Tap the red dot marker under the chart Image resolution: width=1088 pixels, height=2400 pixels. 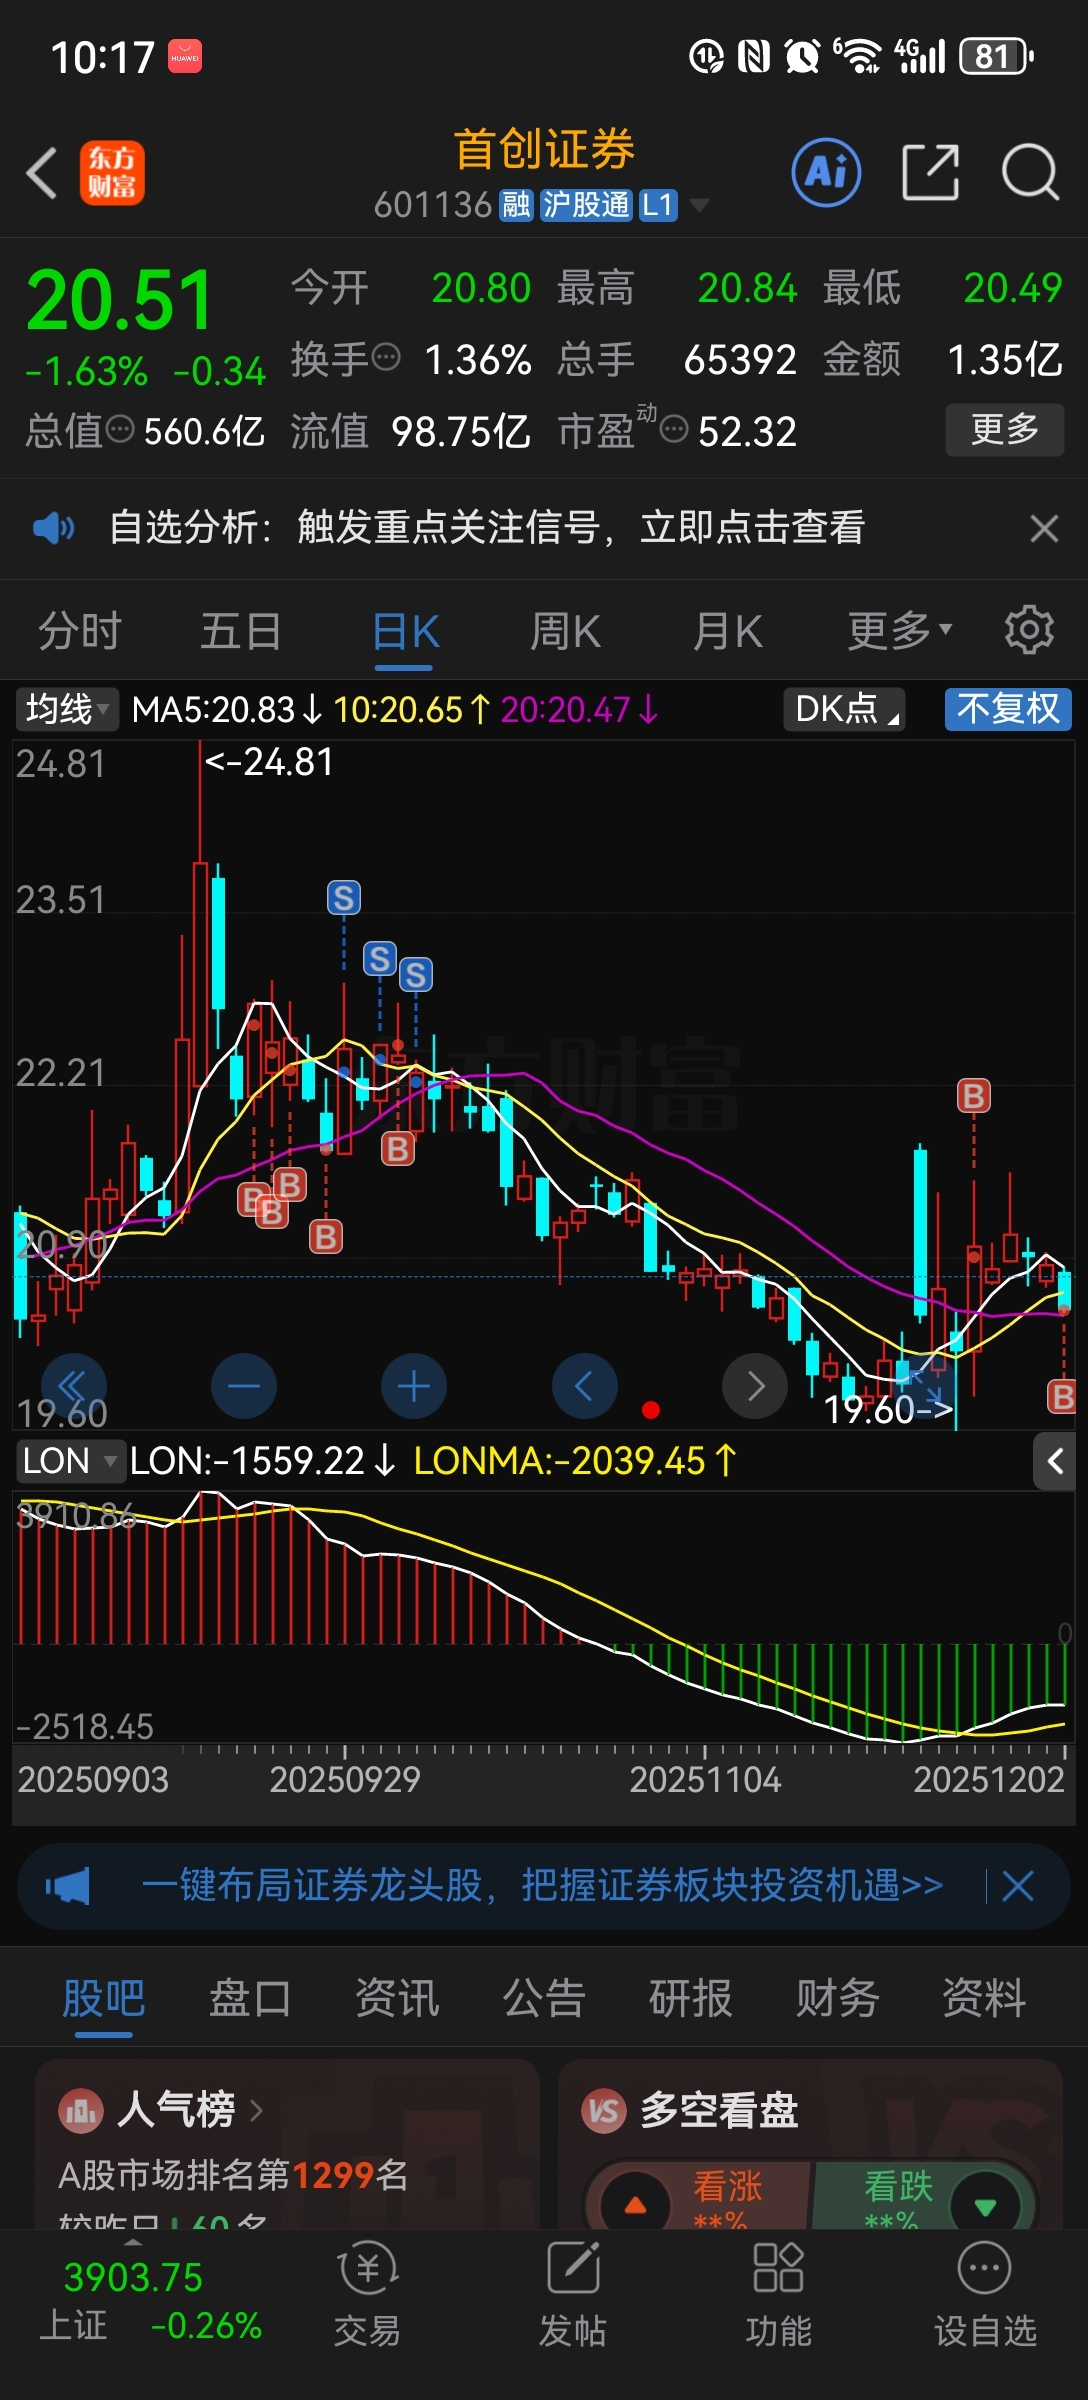click(651, 1410)
